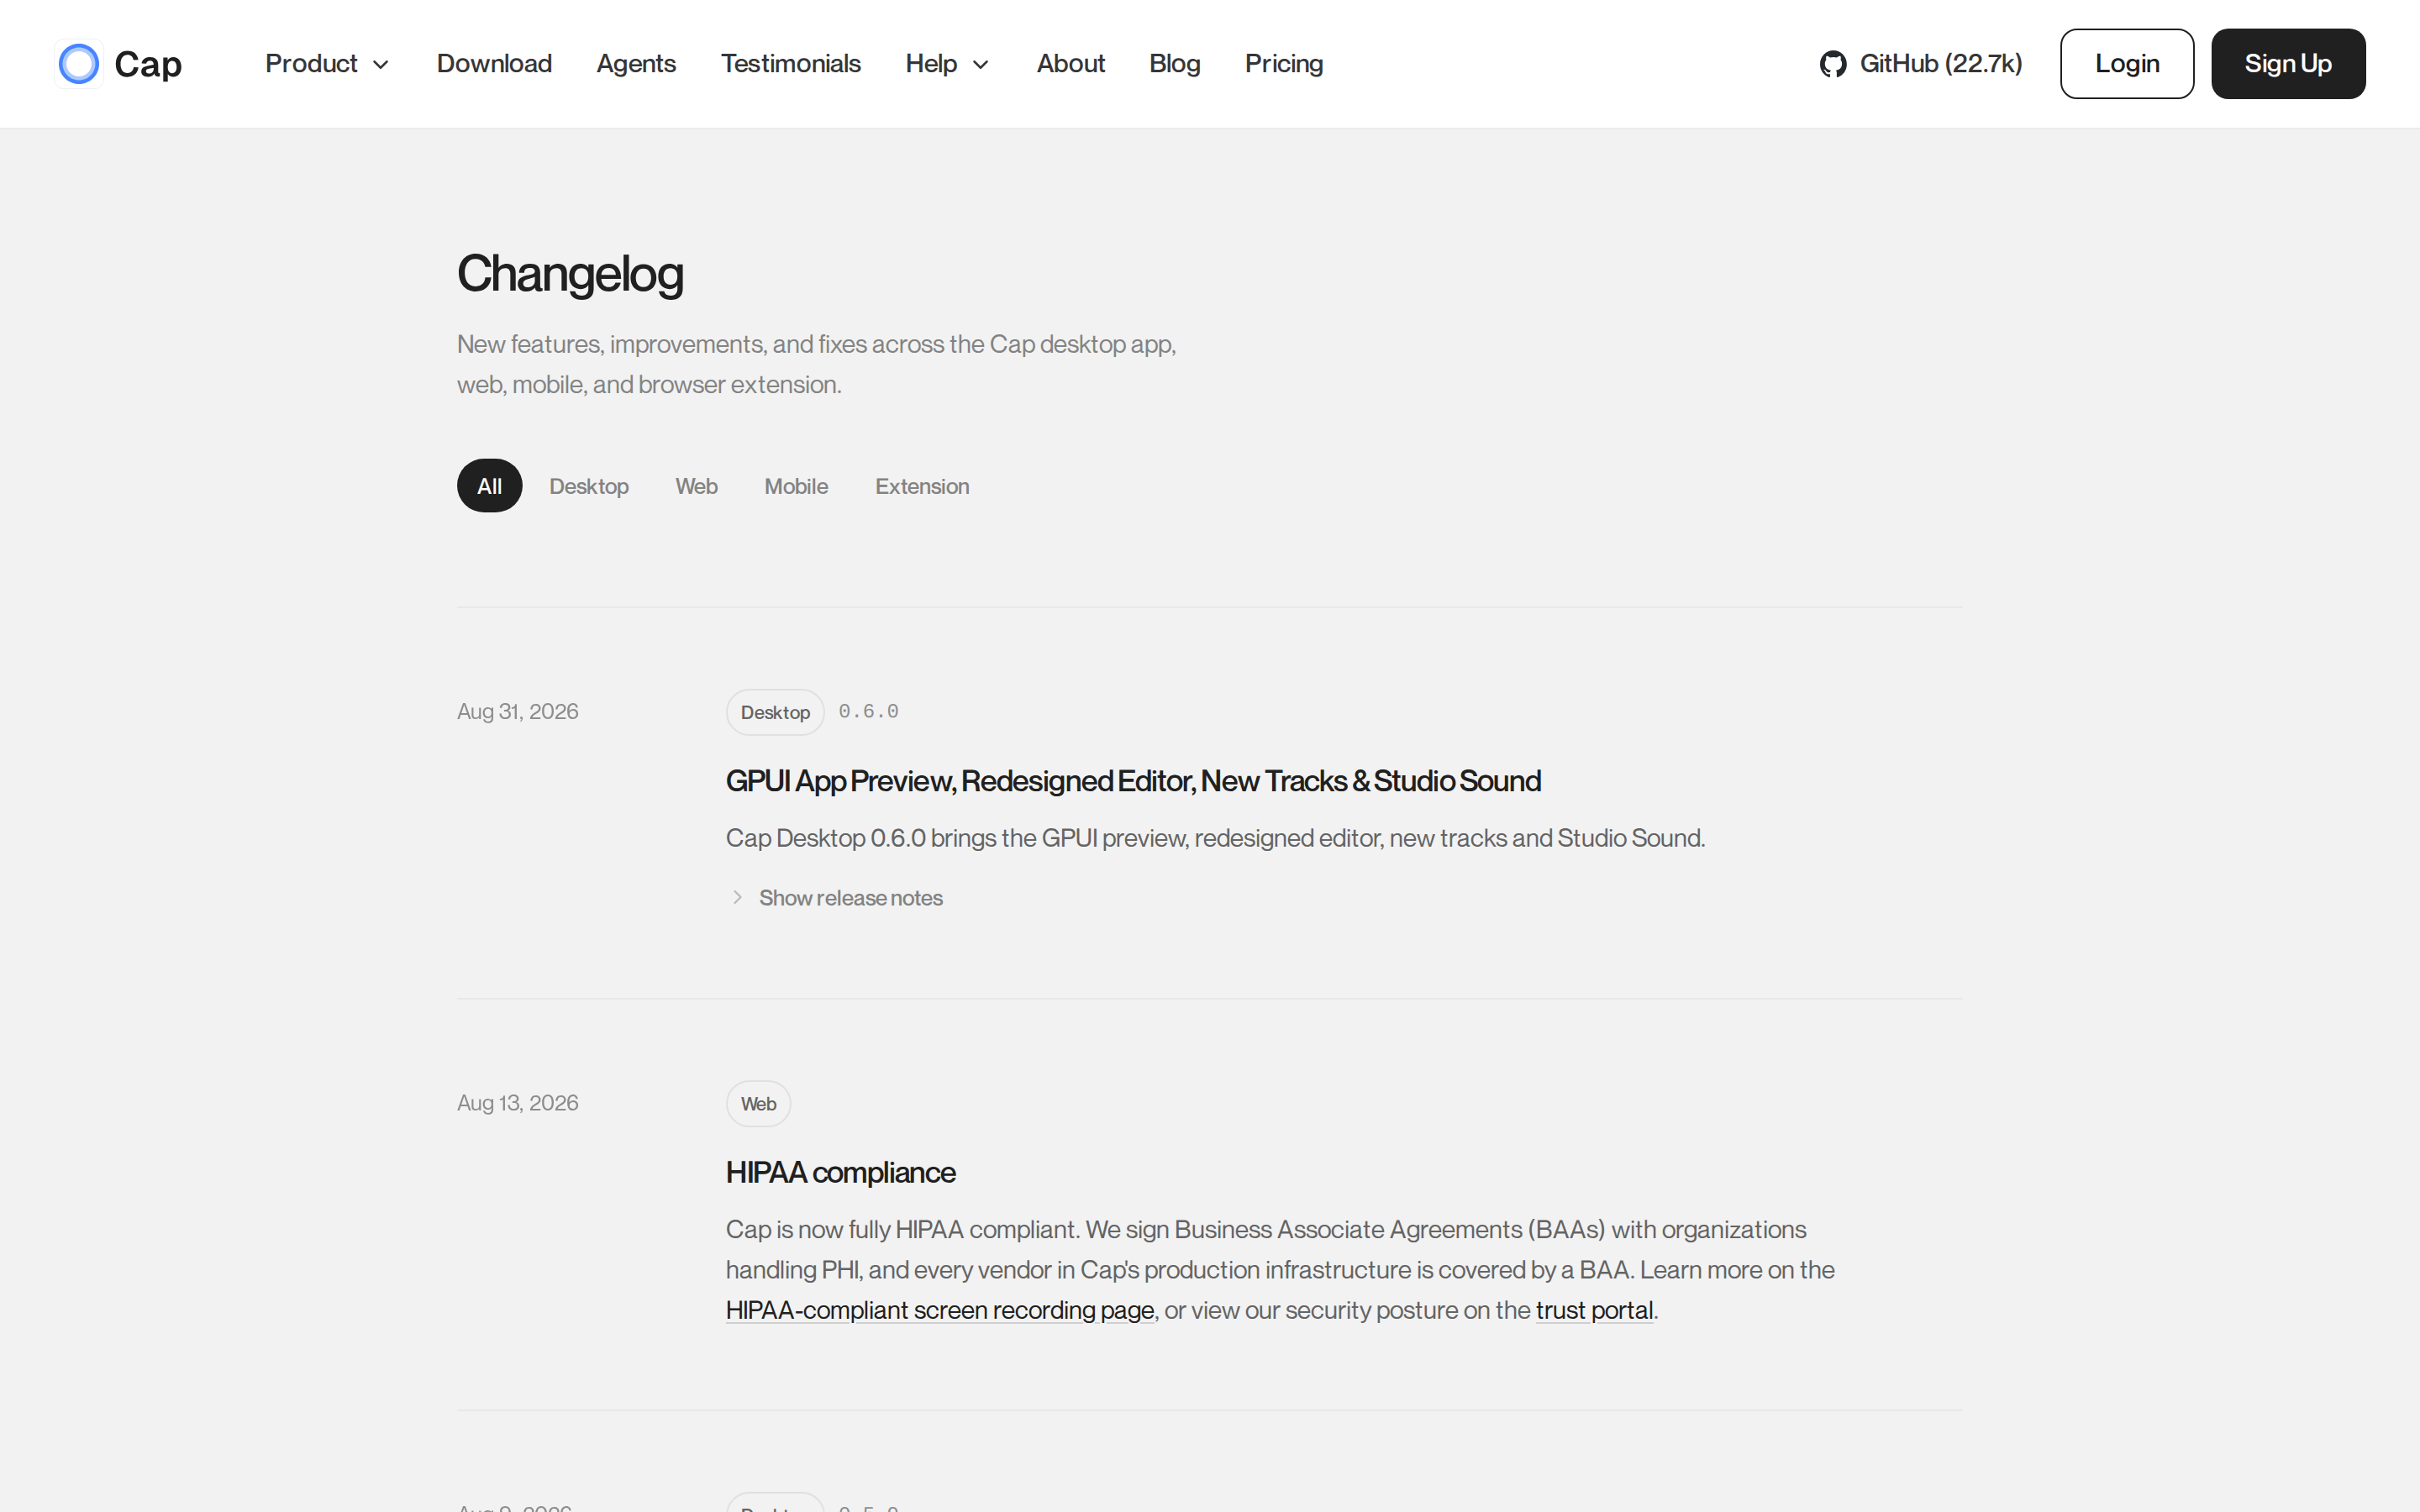Image resolution: width=2420 pixels, height=1512 pixels.
Task: Open the GitHub (22.7k) link
Action: pos(1921,64)
